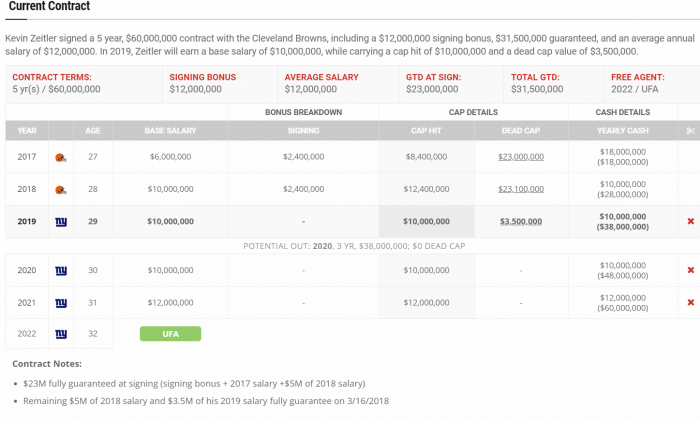Image resolution: width=700 pixels, height=421 pixels.
Task: Click the scissors icon in the table header
Action: click(690, 131)
